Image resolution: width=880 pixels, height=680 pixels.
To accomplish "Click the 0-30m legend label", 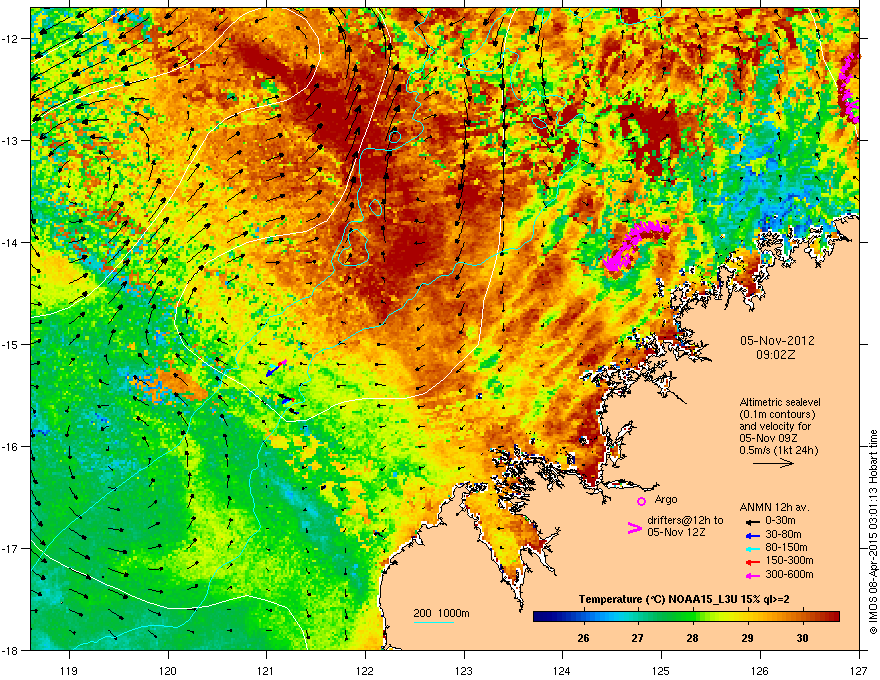I will (x=780, y=521).
